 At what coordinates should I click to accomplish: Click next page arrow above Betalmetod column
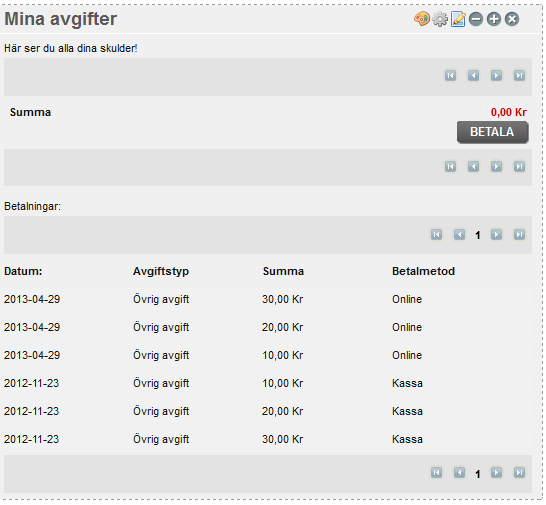496,234
